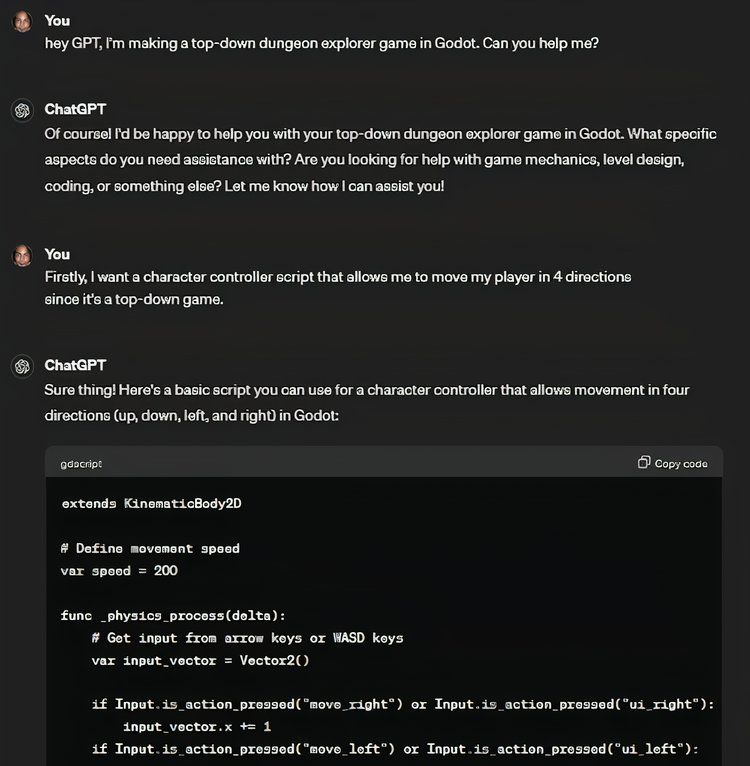Click the 'var speed = 200' code line
The width and height of the screenshot is (750, 766).
pos(119,571)
